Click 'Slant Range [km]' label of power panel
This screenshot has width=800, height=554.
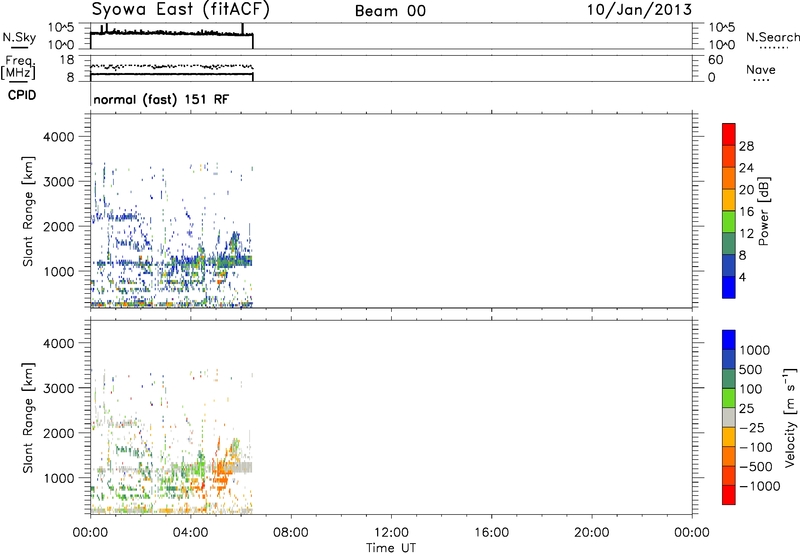coord(29,212)
